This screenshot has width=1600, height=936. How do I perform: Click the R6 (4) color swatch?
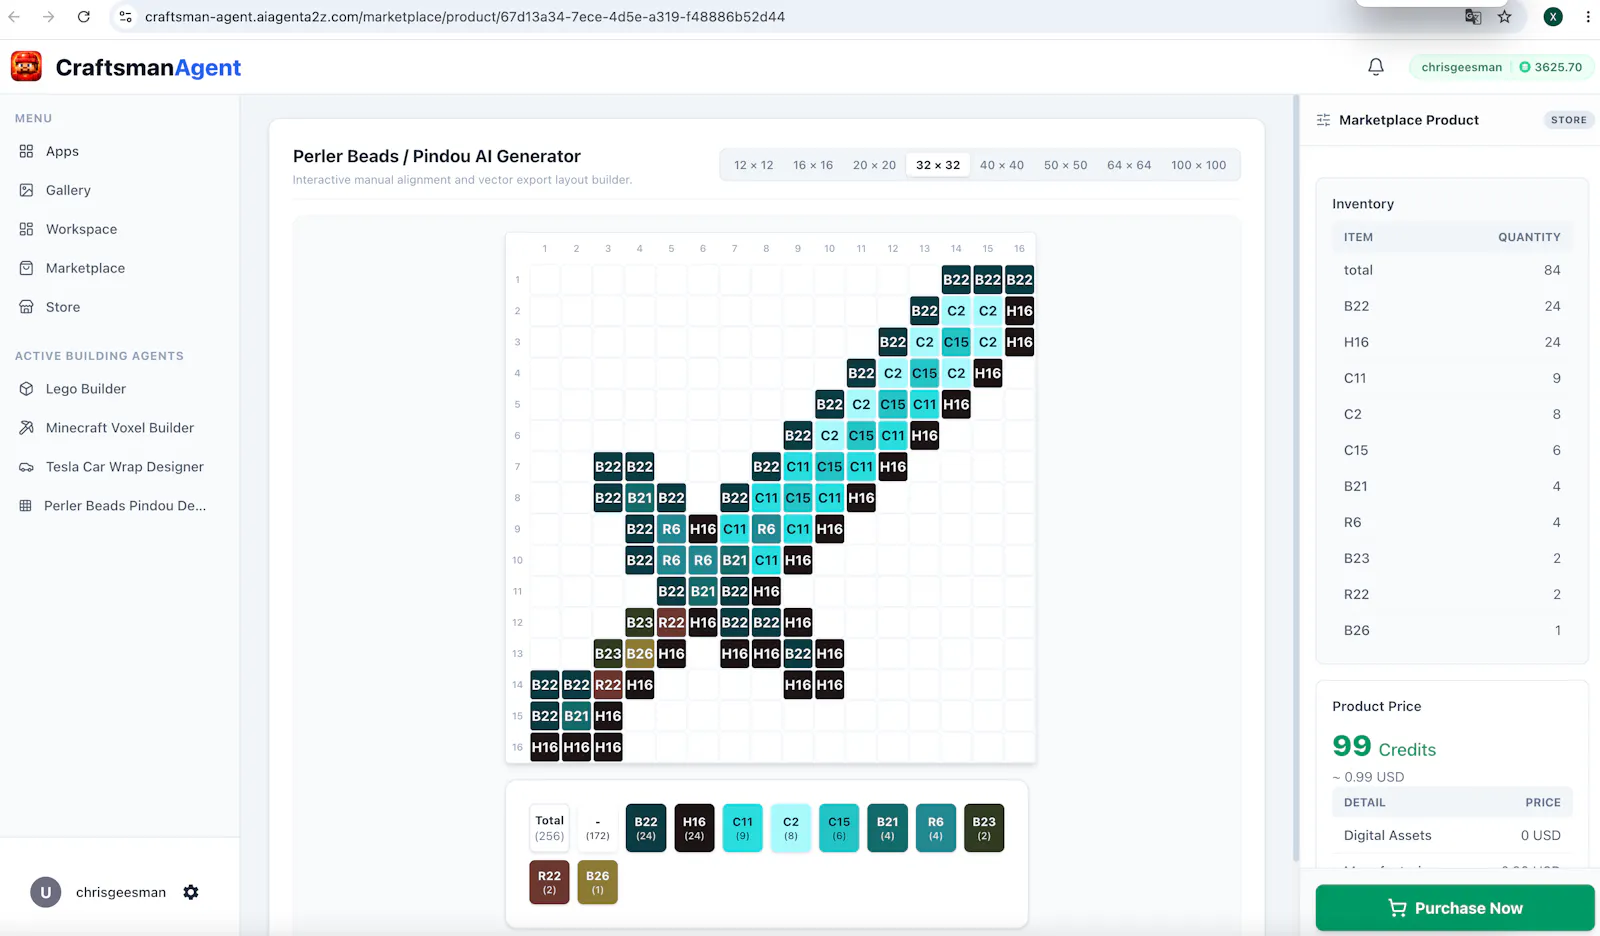click(935, 828)
